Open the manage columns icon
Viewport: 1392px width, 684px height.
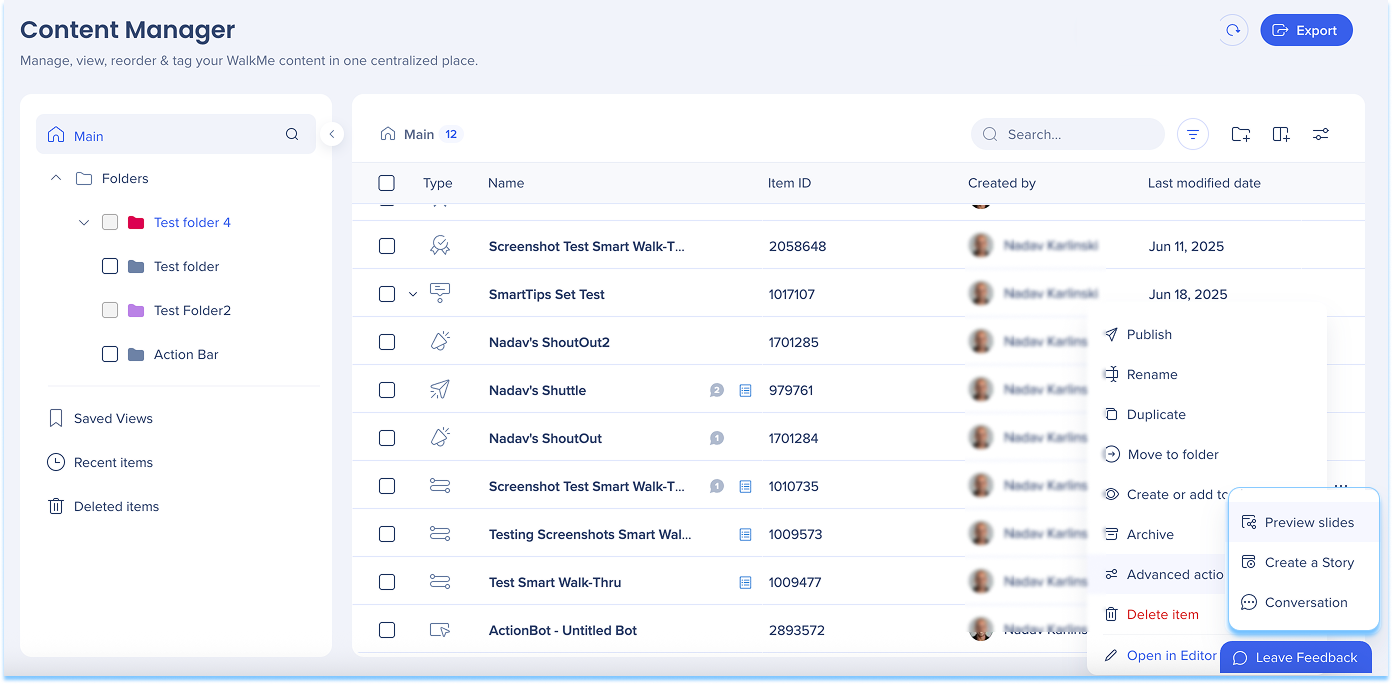1281,134
